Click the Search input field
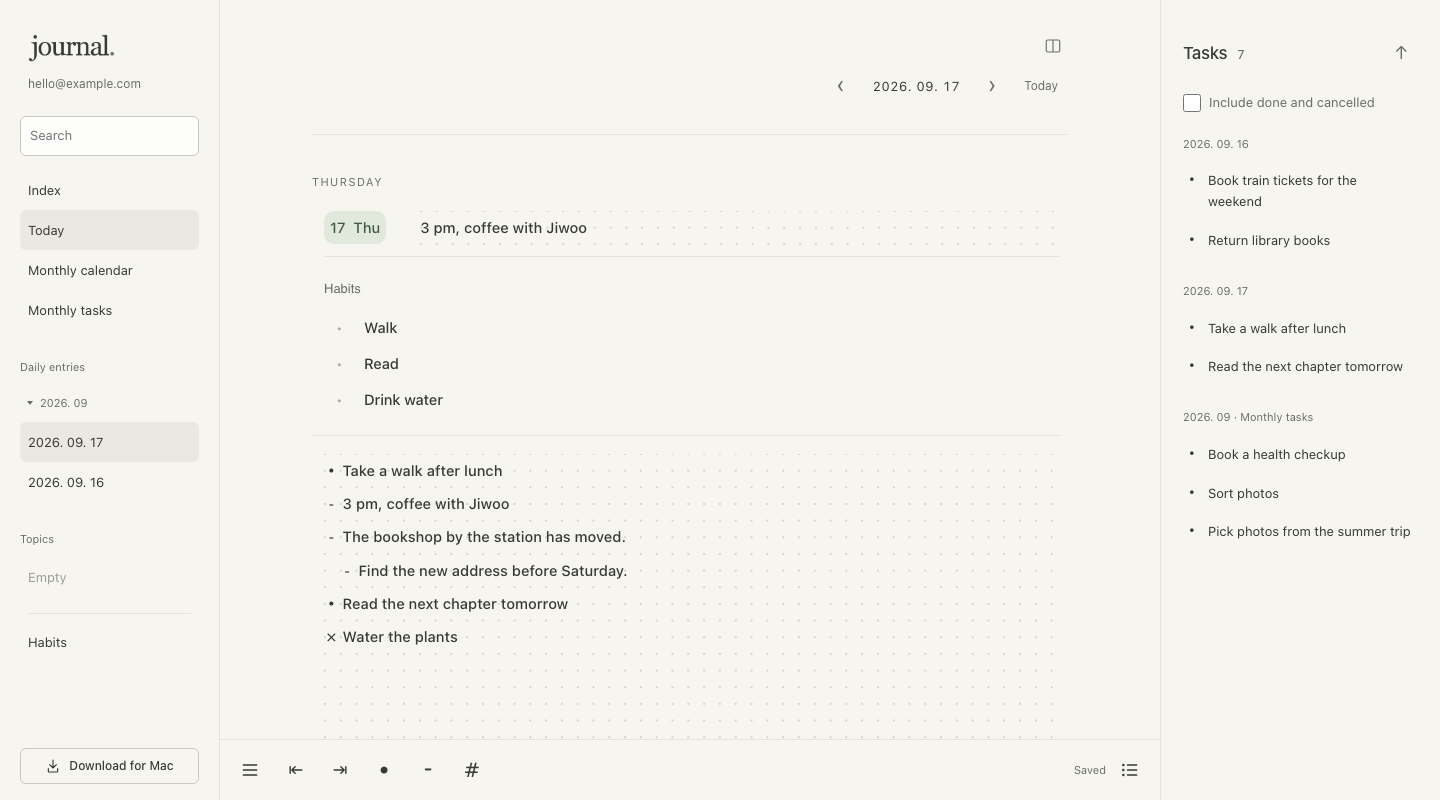Image resolution: width=1440 pixels, height=800 pixels. tap(109, 136)
